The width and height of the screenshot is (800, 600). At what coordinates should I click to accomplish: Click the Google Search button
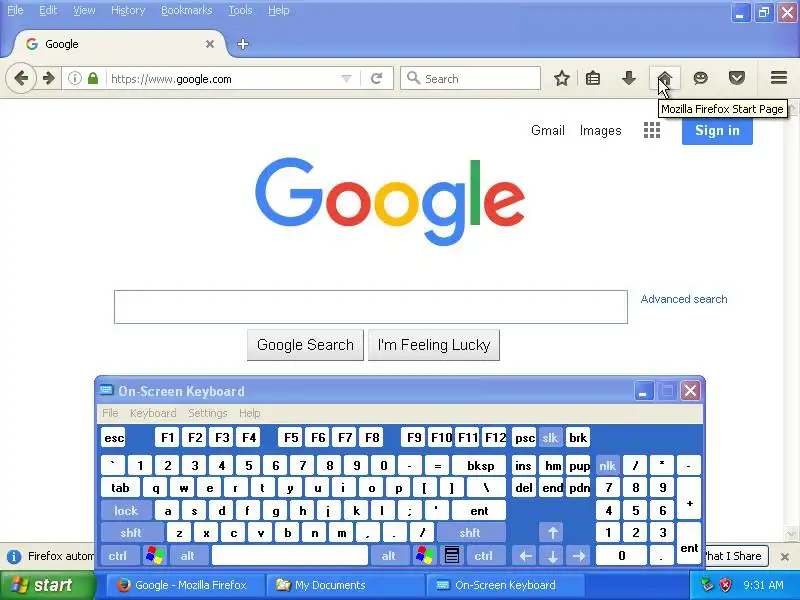tap(305, 345)
